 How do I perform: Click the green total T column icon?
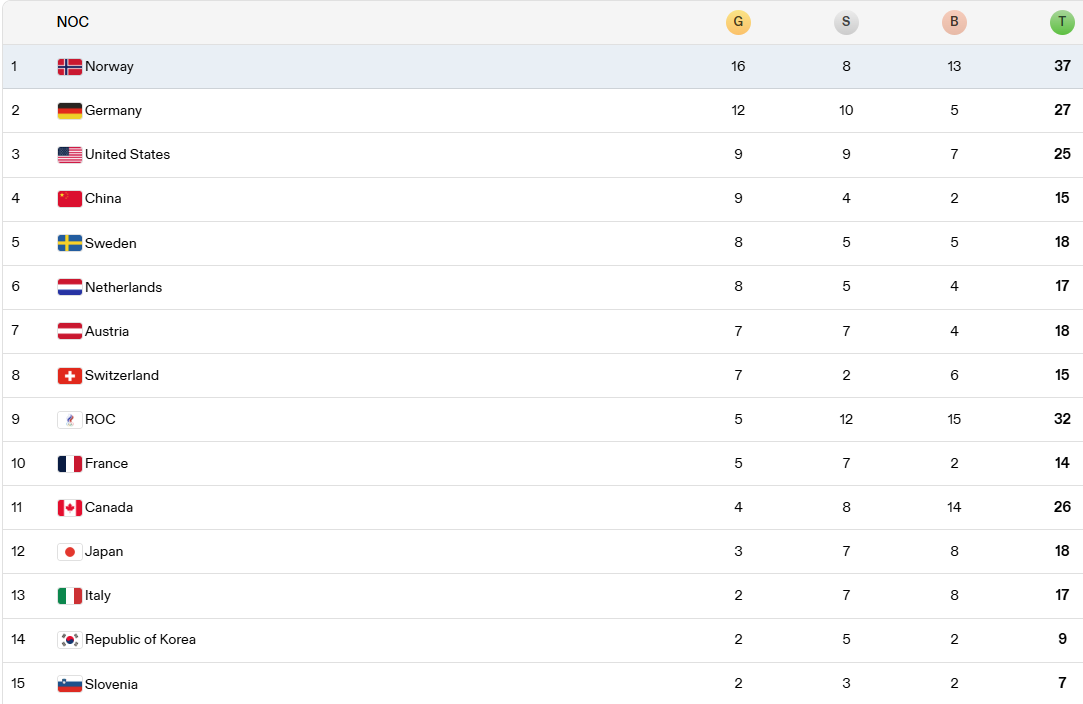coord(1062,23)
